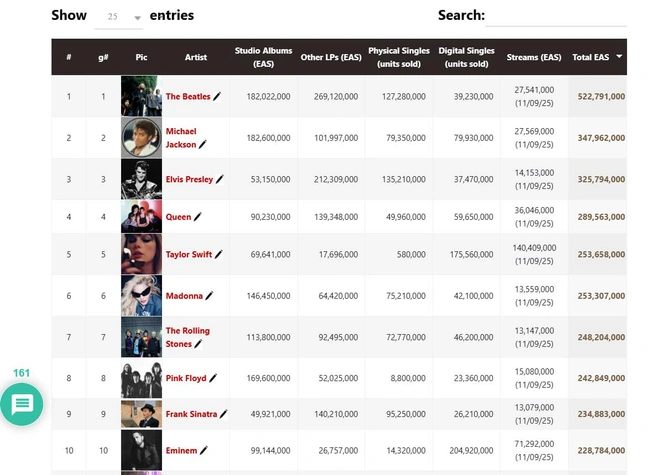Open the green chat comments bubble
Screen dimensions: 656x475
point(22,404)
